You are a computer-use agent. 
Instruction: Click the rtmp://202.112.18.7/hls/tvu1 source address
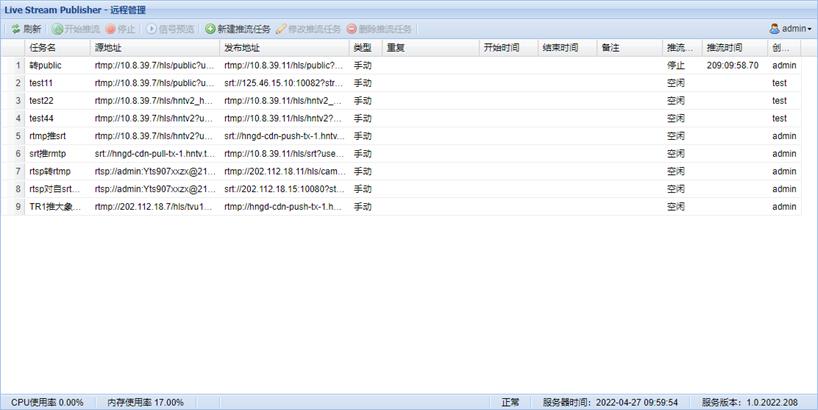[x=154, y=207]
